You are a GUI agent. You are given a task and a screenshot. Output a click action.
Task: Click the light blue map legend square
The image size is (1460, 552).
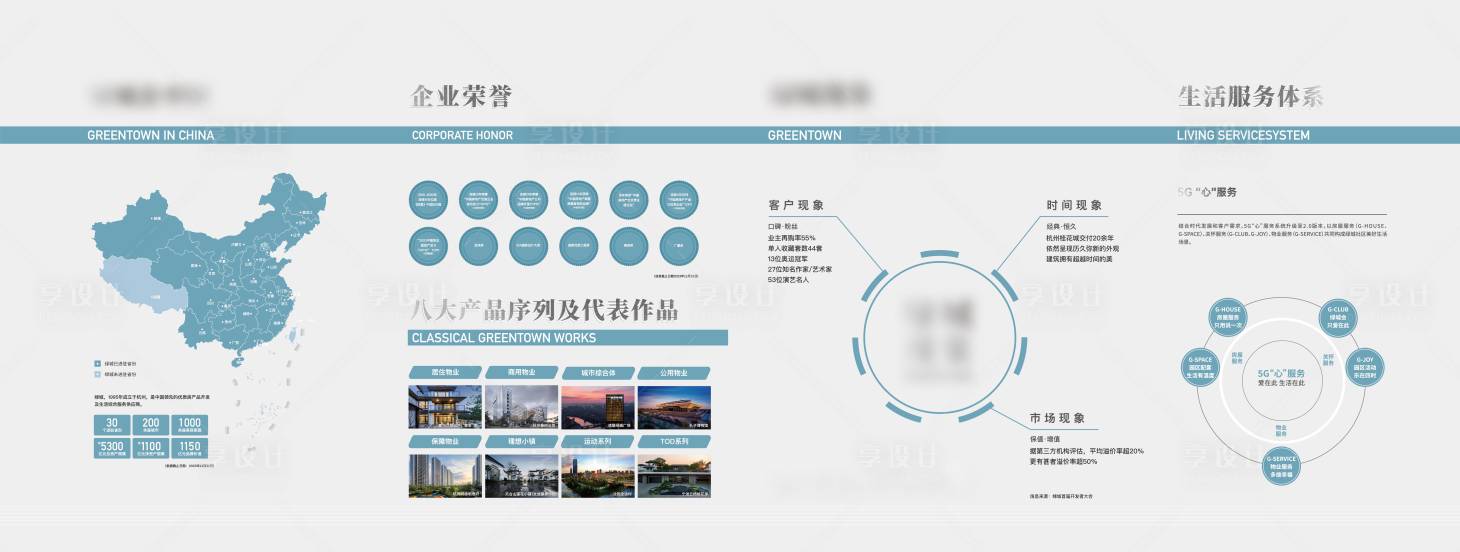tap(97, 374)
